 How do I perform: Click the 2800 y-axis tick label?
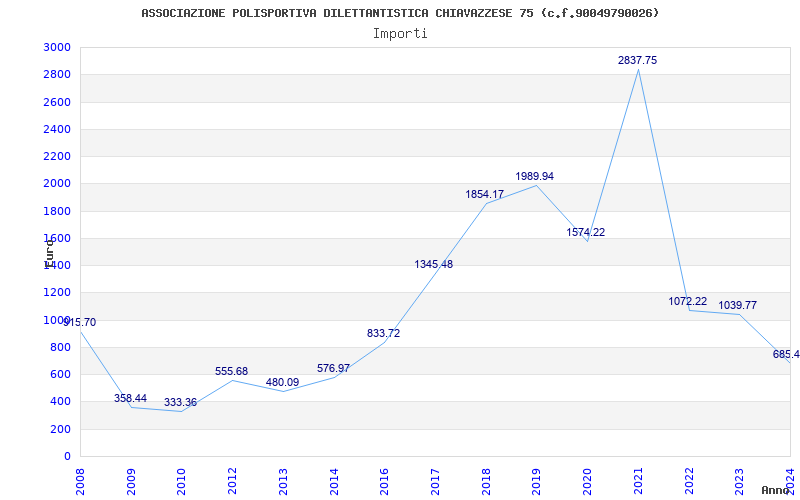point(57,74)
